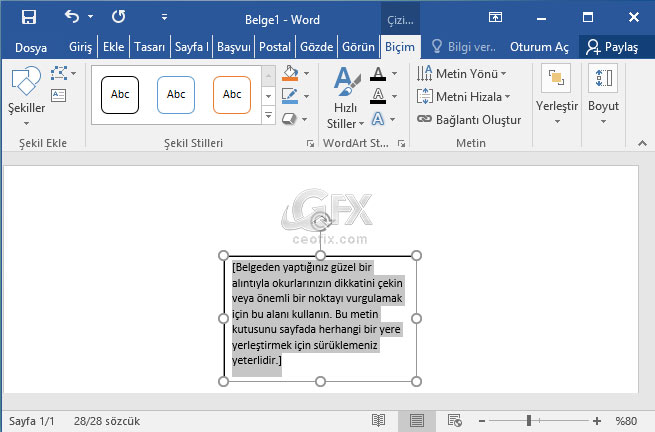655x432 pixels.
Task: Click the text box top-left corner handle
Action: click(x=223, y=255)
